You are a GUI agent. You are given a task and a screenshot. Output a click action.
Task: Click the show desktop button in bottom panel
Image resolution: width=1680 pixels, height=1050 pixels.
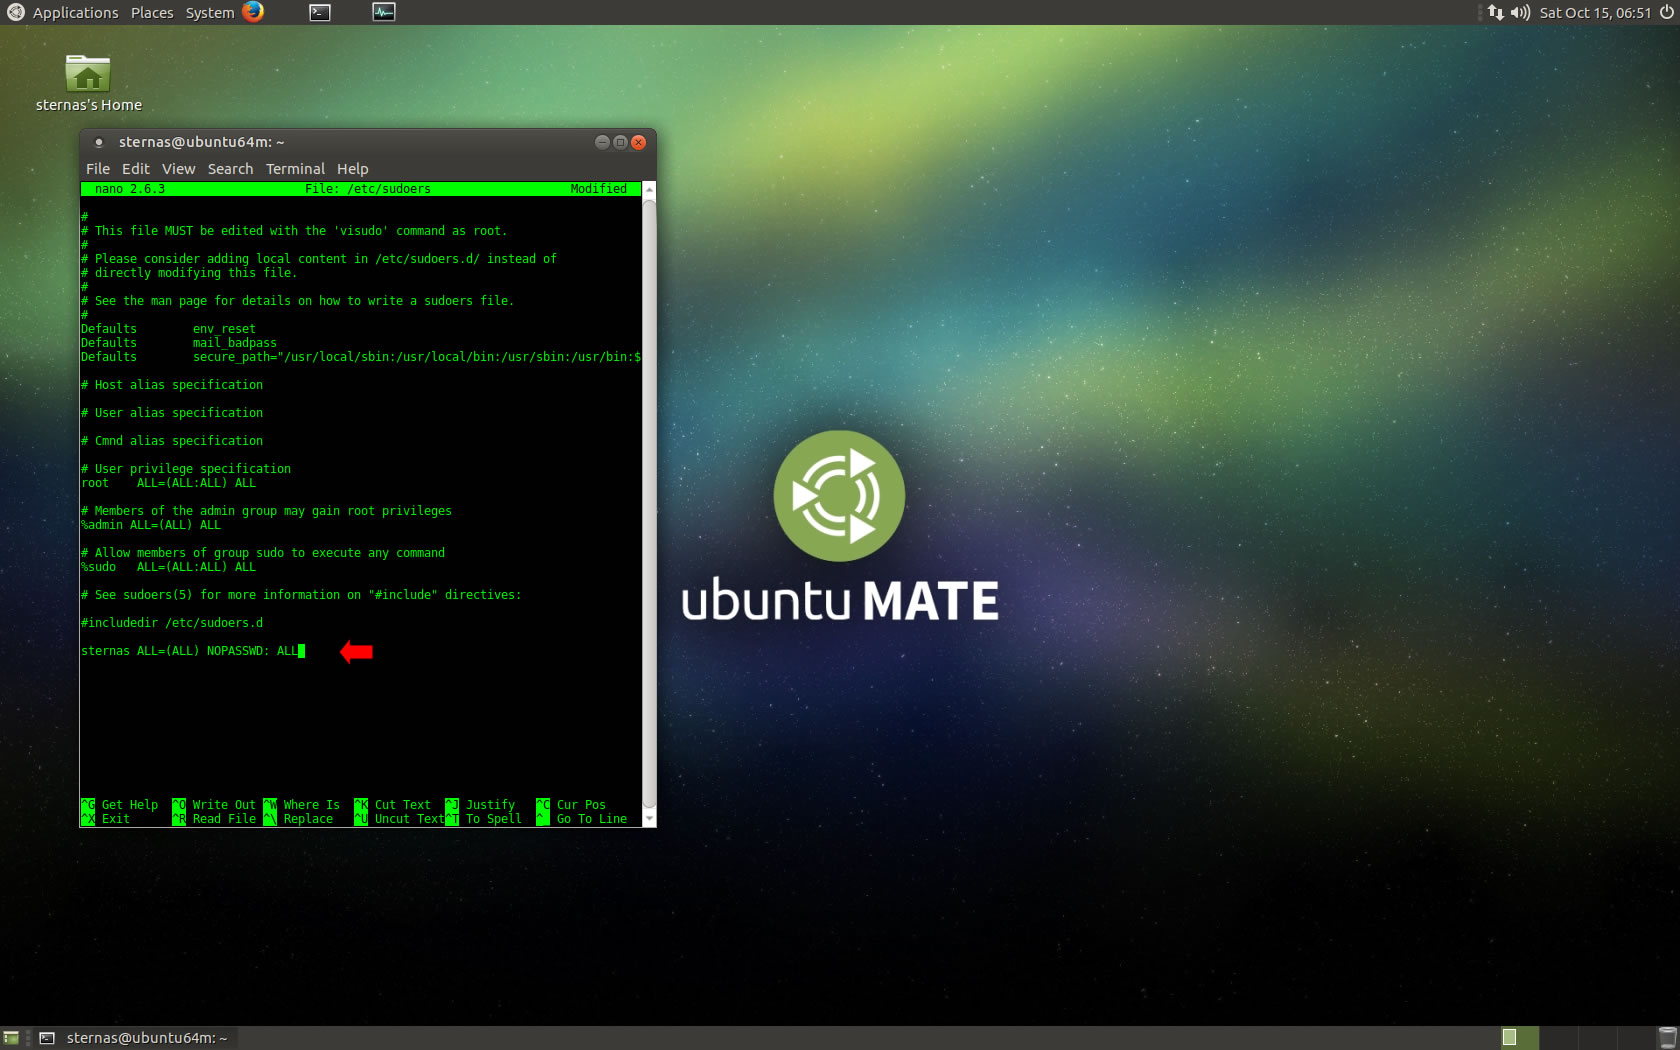tap(11, 1038)
